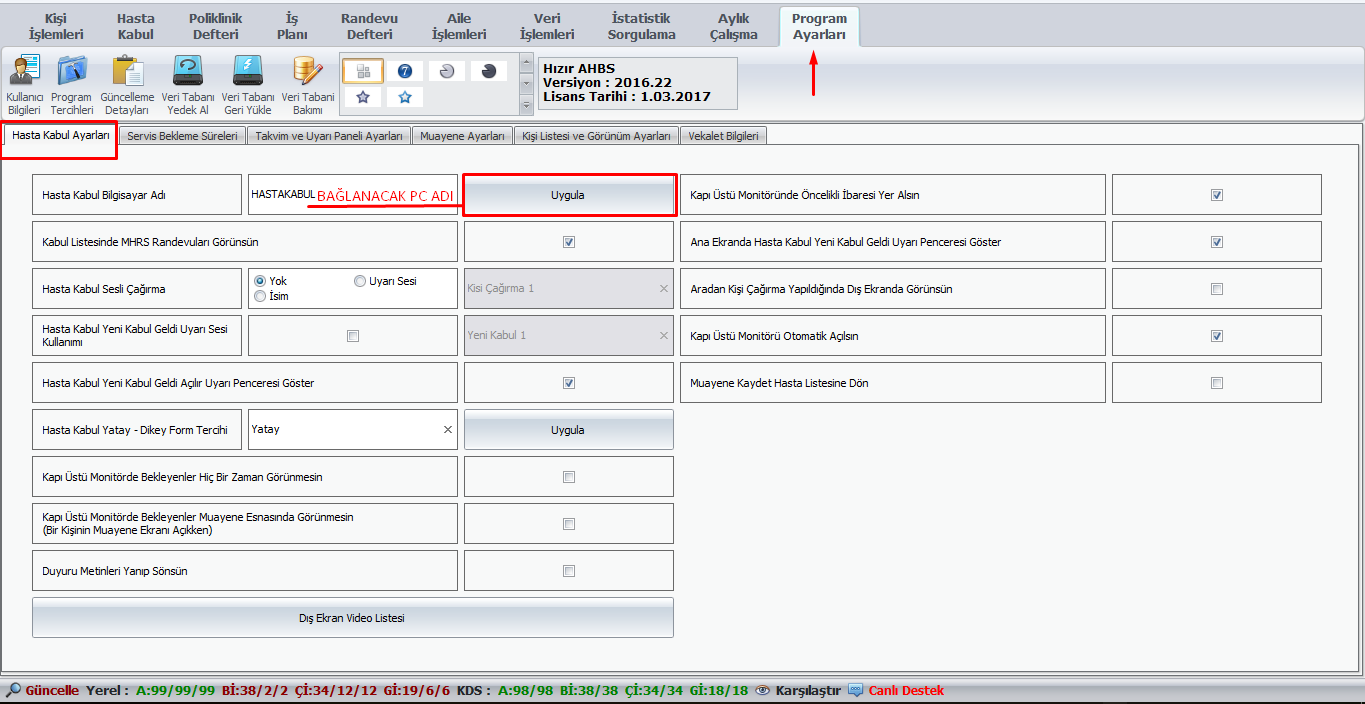Click Veri Tabanı Yedek Al backup icon
The width and height of the screenshot is (1365, 704).
(x=187, y=72)
